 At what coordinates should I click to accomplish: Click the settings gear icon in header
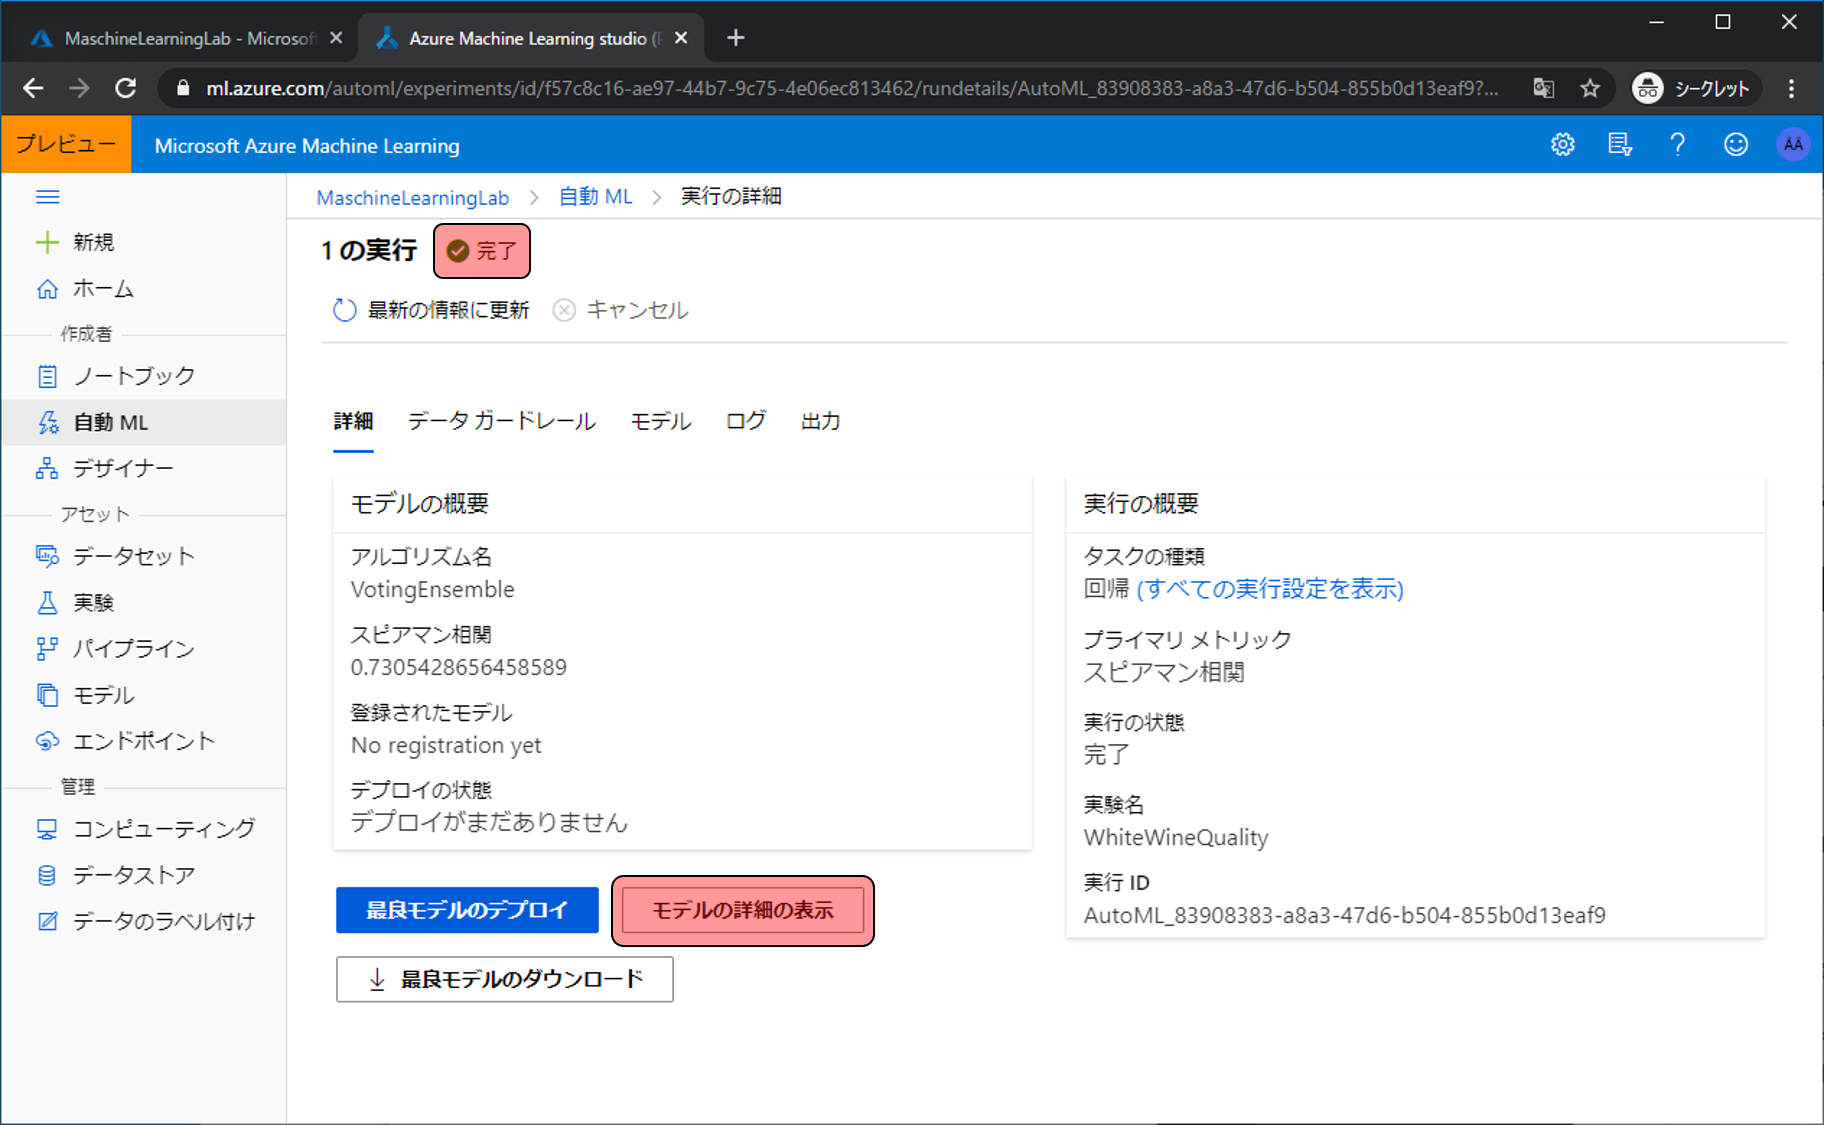(1562, 145)
